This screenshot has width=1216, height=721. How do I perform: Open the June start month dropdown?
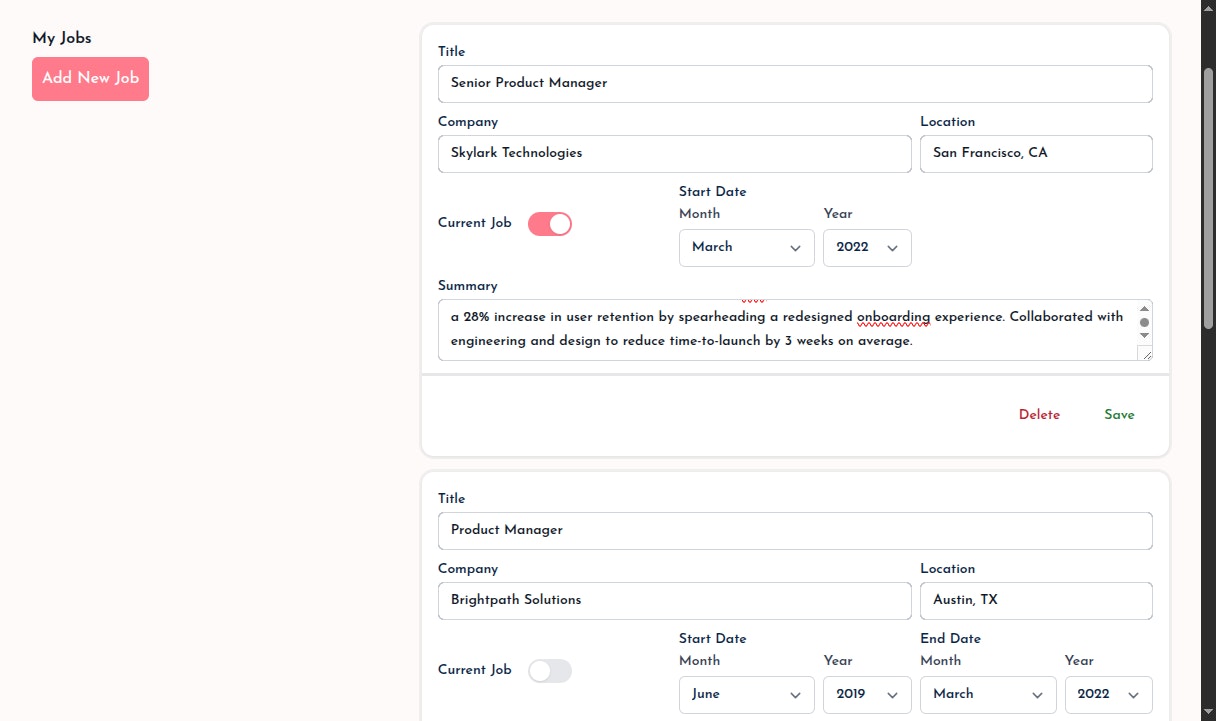point(746,695)
